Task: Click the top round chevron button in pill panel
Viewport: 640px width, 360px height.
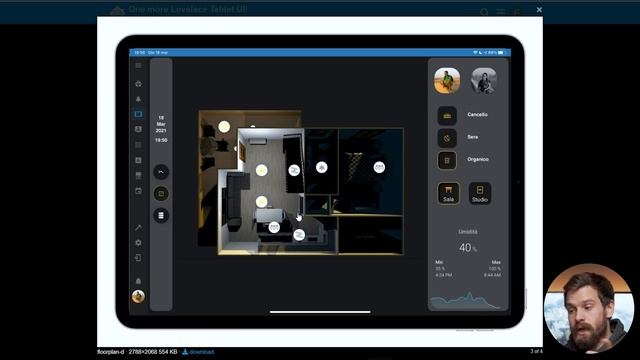Action: point(161,172)
